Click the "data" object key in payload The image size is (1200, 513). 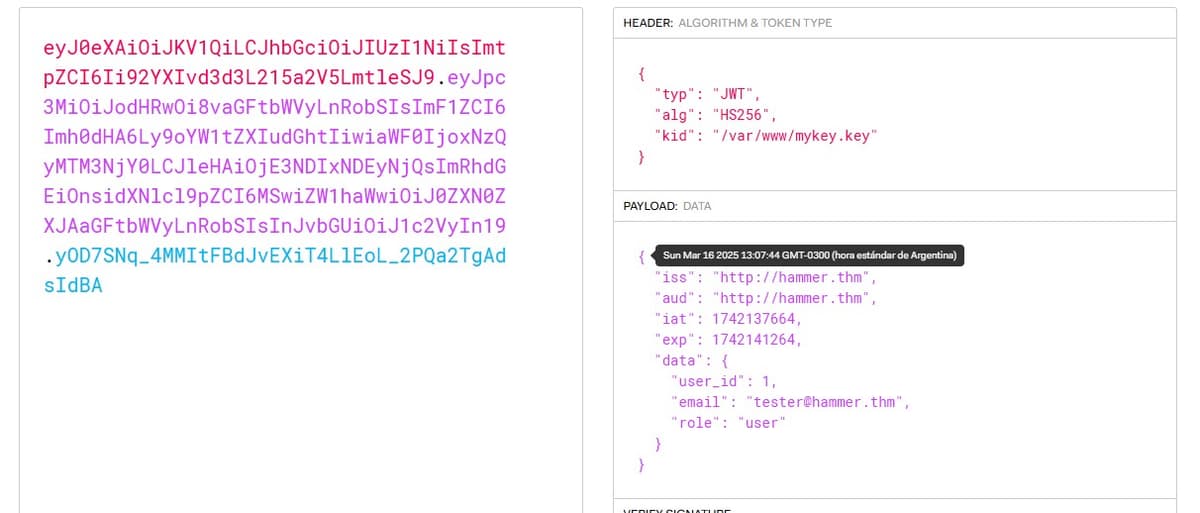click(x=675, y=360)
